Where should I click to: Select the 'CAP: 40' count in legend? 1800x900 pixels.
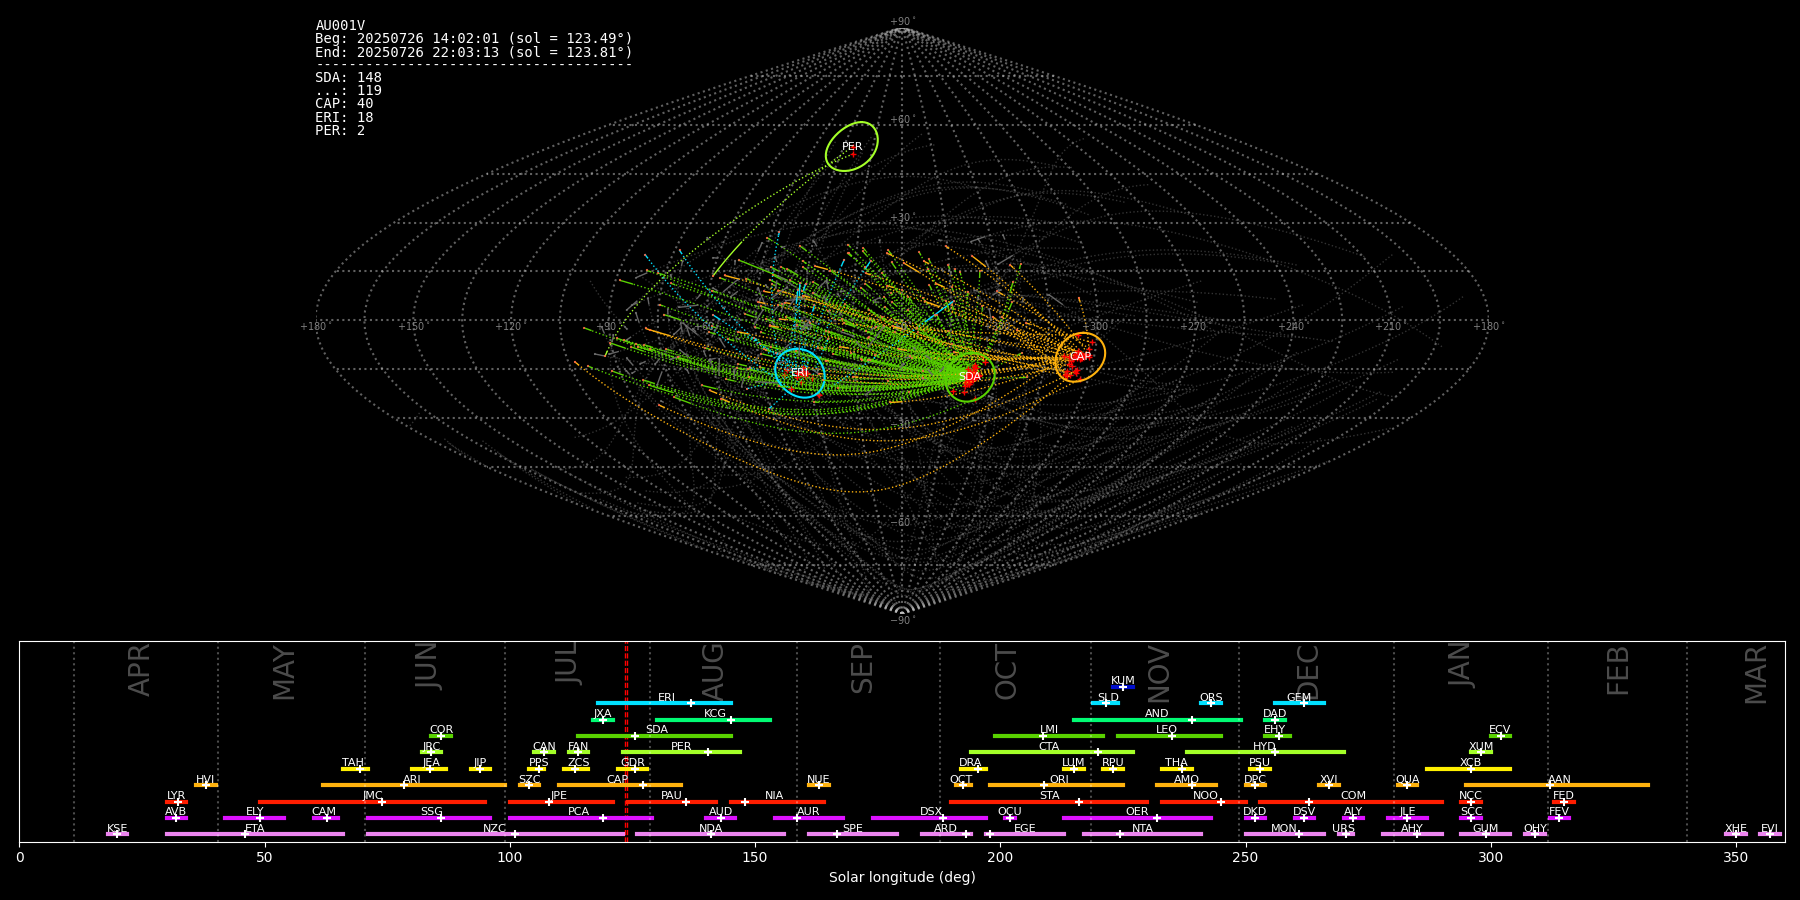click(x=344, y=104)
